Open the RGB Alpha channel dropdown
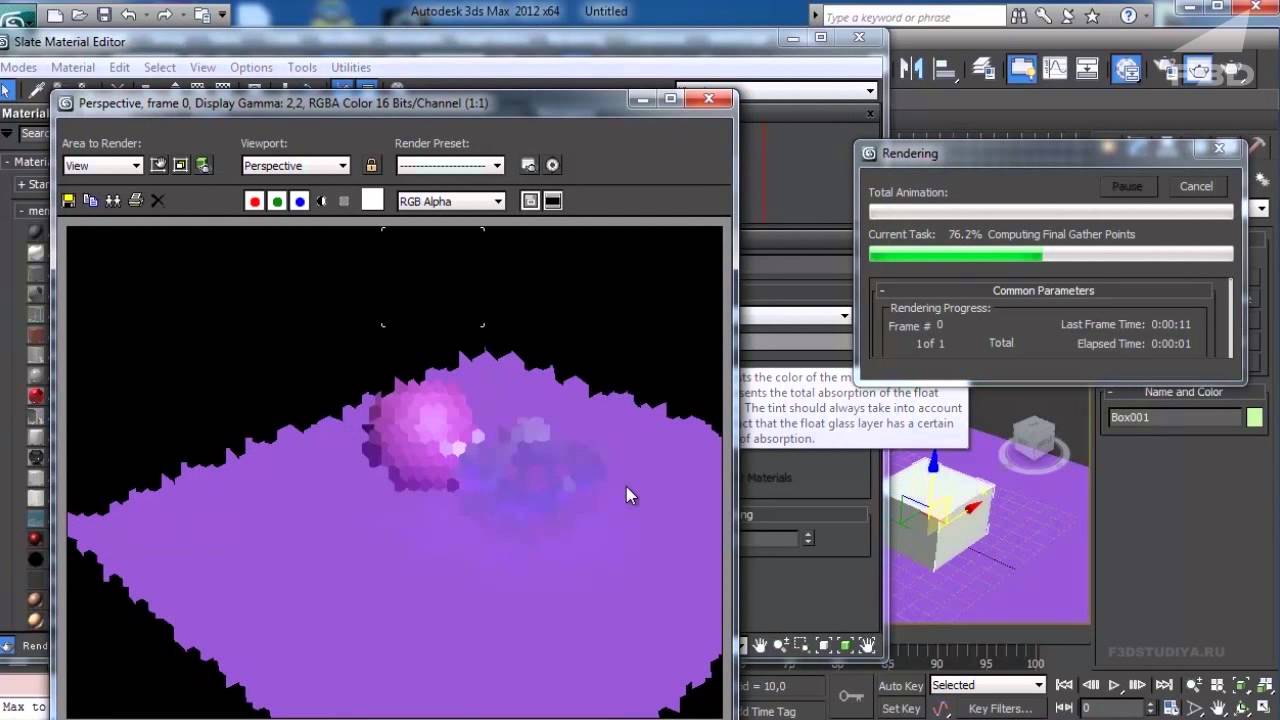Image resolution: width=1280 pixels, height=720 pixels. tap(451, 201)
